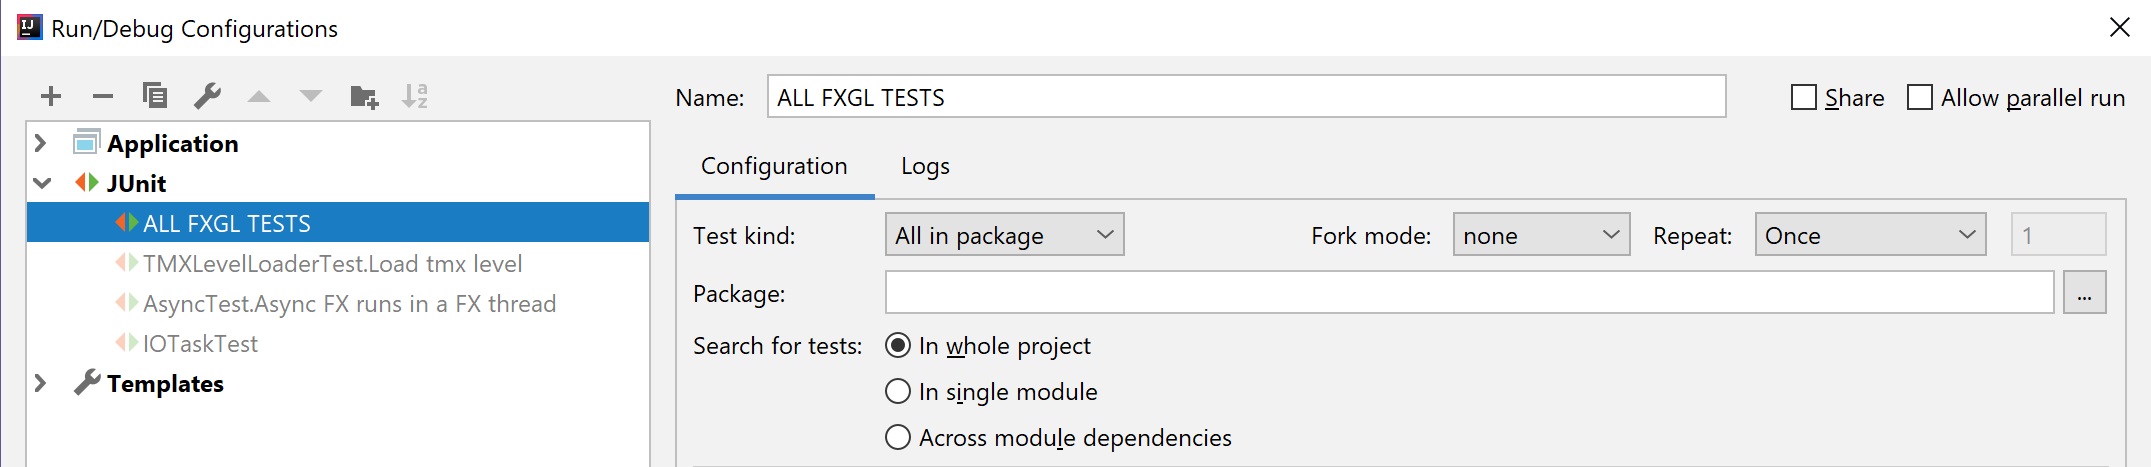Open edit templates wrench icon
This screenshot has width=2151, height=467.
[207, 96]
